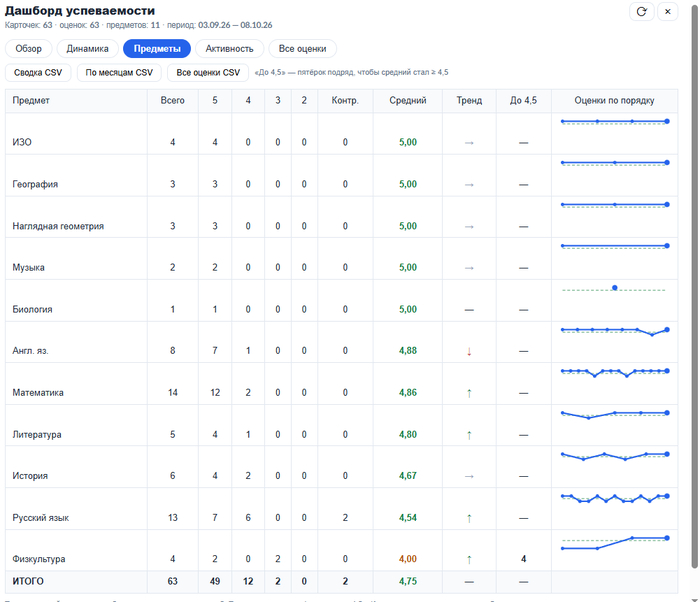
Task: Click the До 4,5 value 4 for Физкультура
Action: tap(523, 559)
